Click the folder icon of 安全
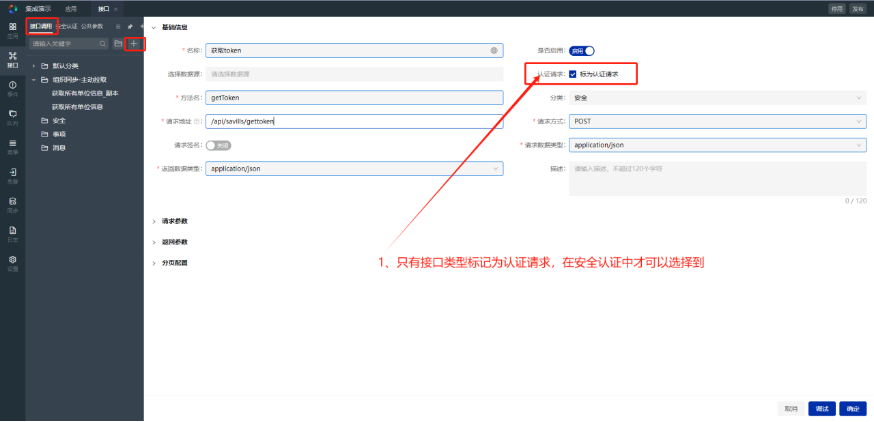This screenshot has height=422, width=874. (x=45, y=120)
